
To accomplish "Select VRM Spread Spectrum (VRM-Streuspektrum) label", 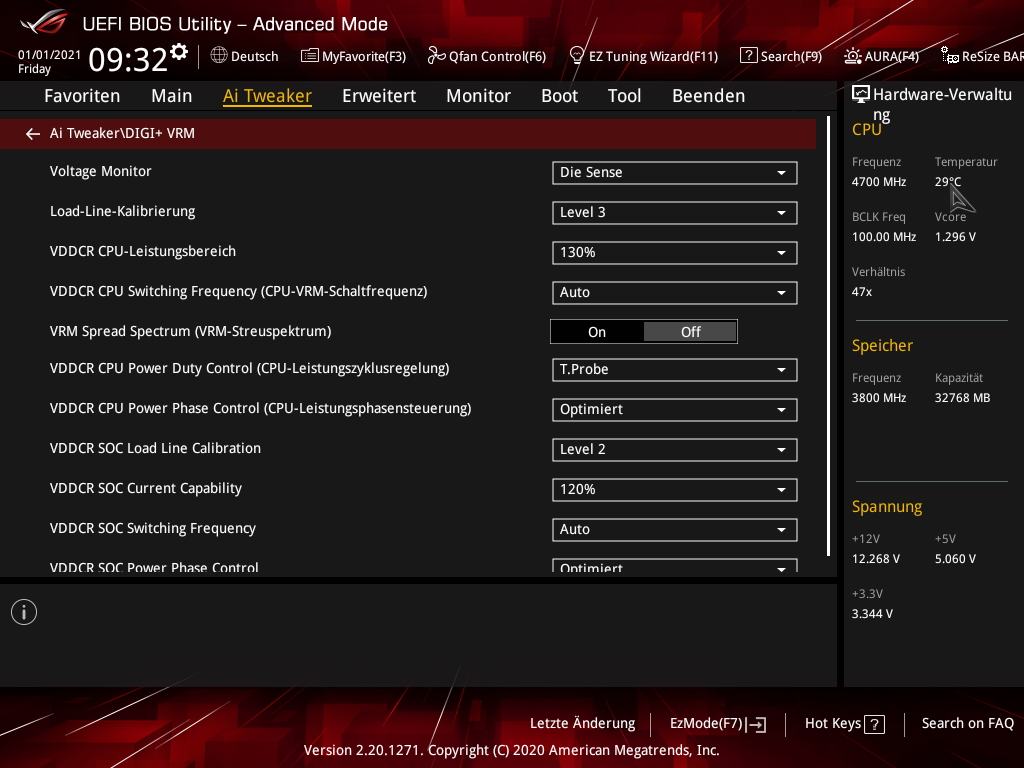I will coord(191,331).
